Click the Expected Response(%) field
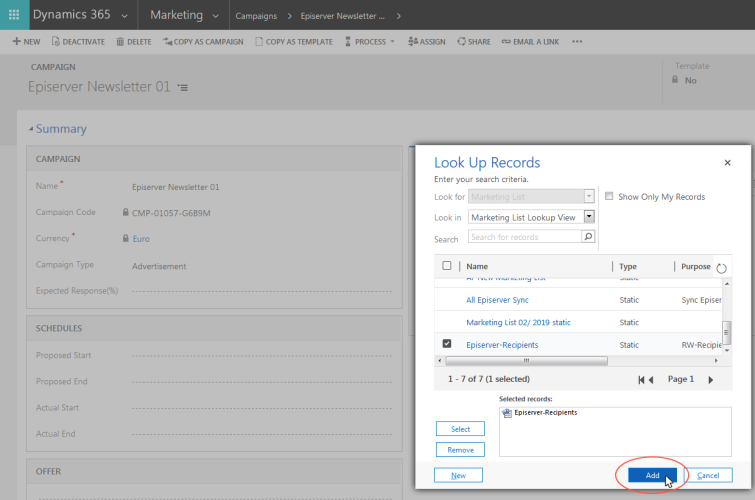This screenshot has height=500, width=755. coord(261,291)
